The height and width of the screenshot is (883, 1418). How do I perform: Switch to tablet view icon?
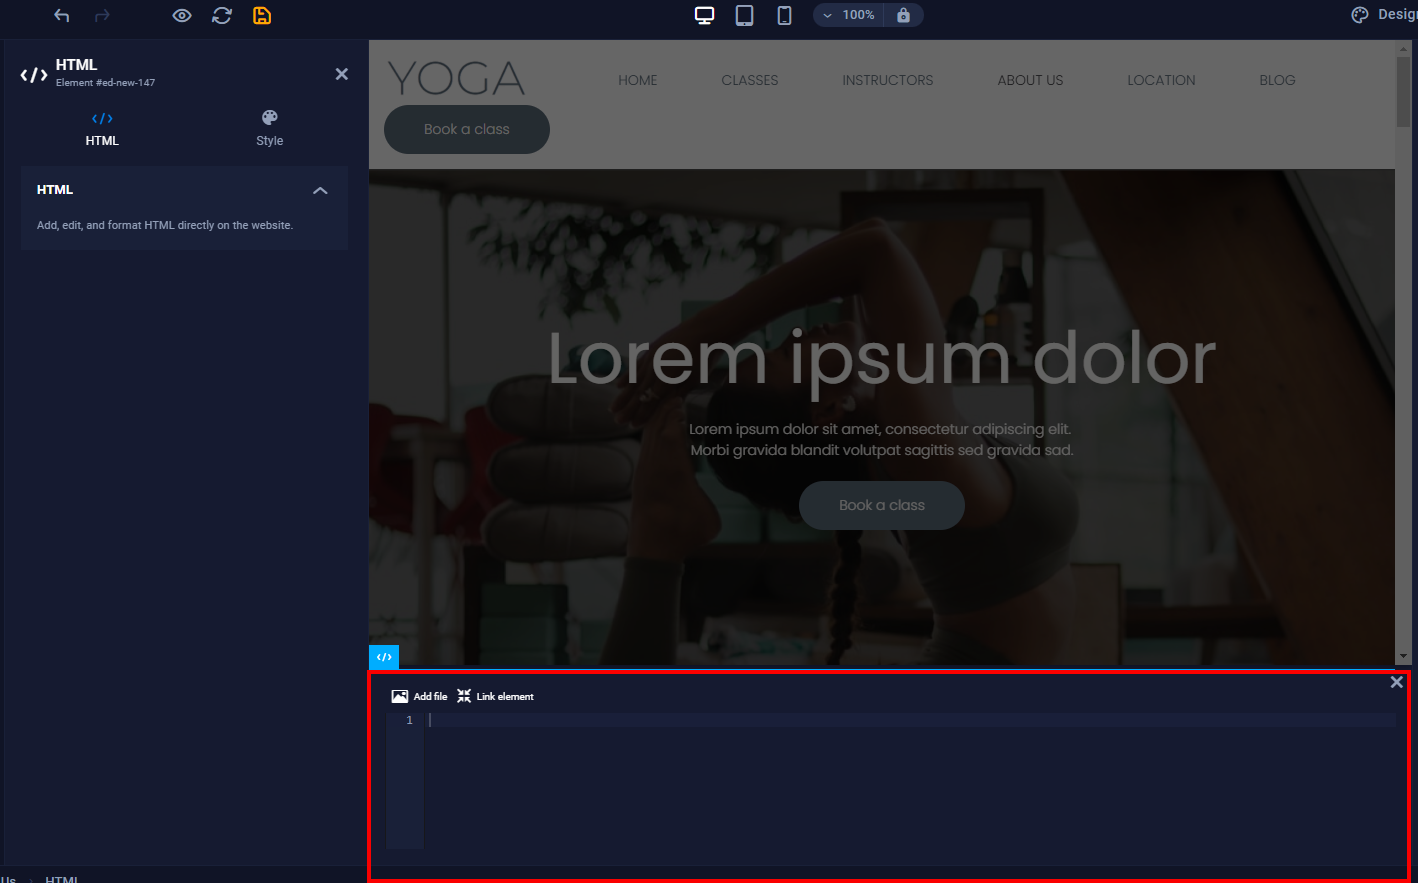point(745,15)
